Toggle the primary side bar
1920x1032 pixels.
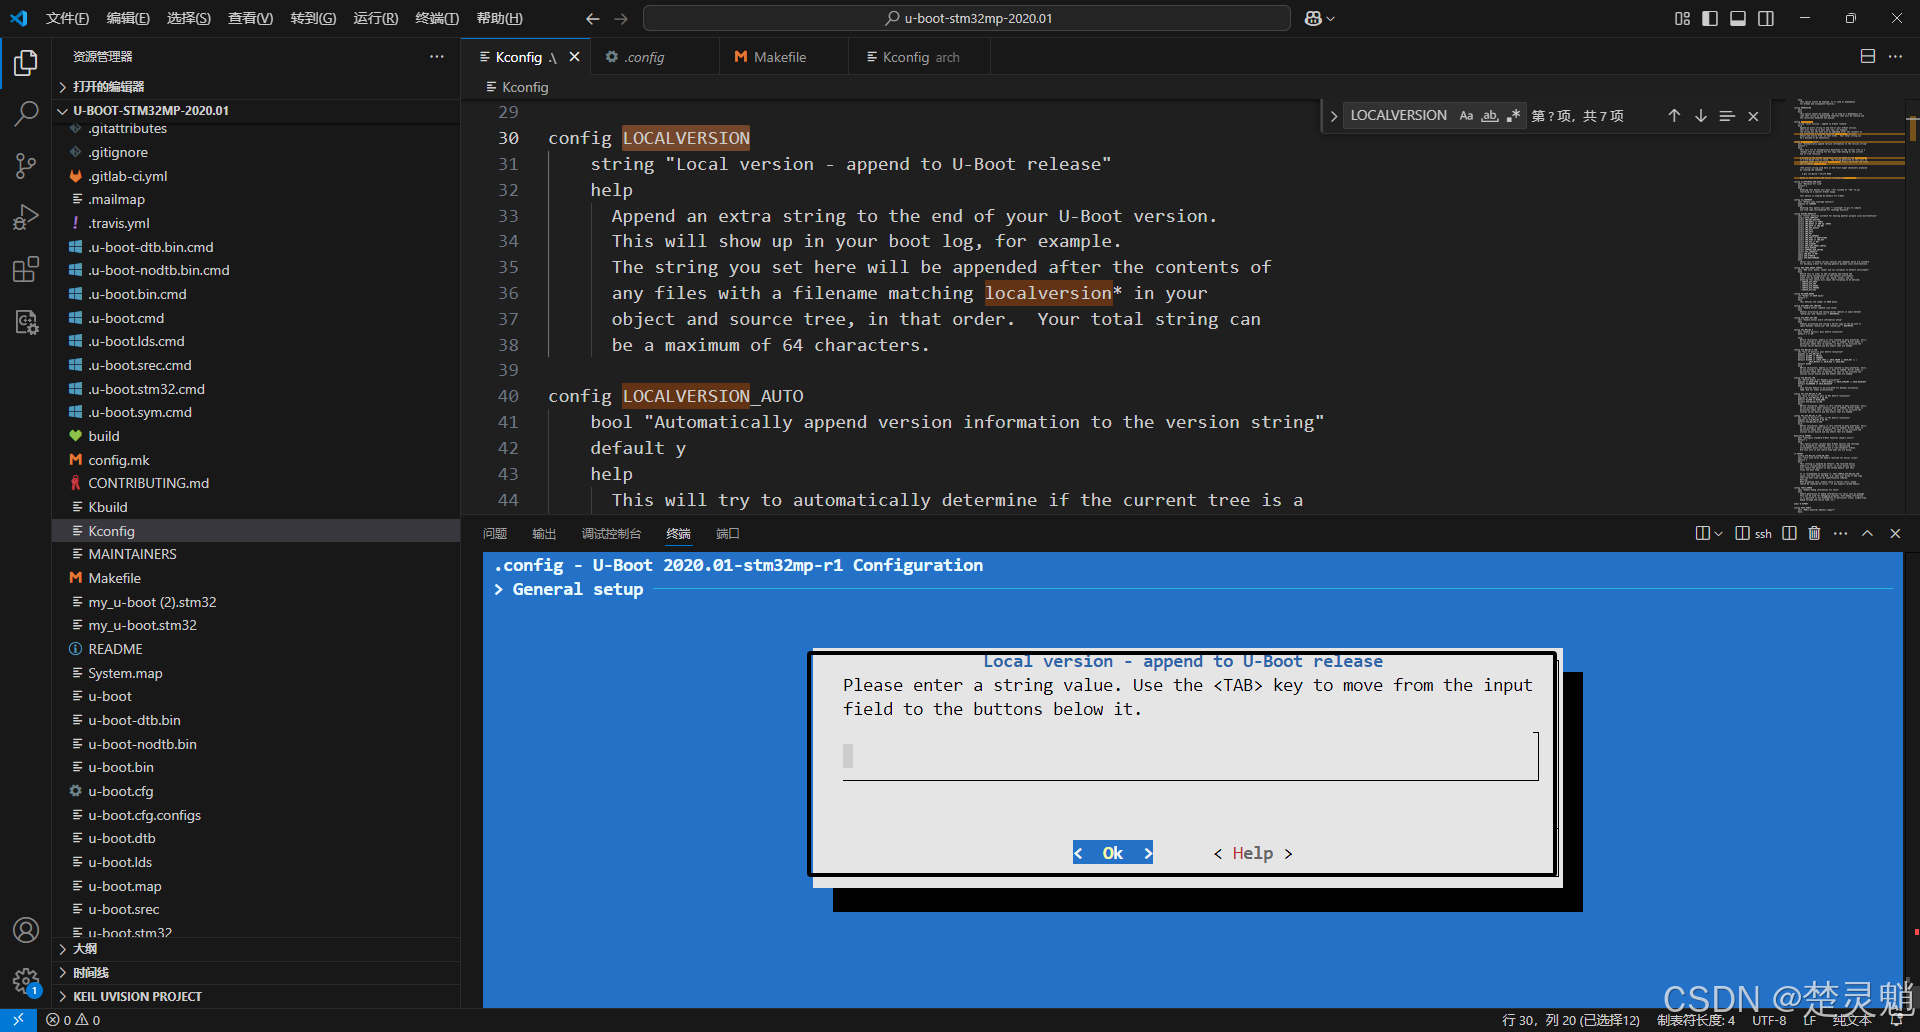pos(1710,18)
